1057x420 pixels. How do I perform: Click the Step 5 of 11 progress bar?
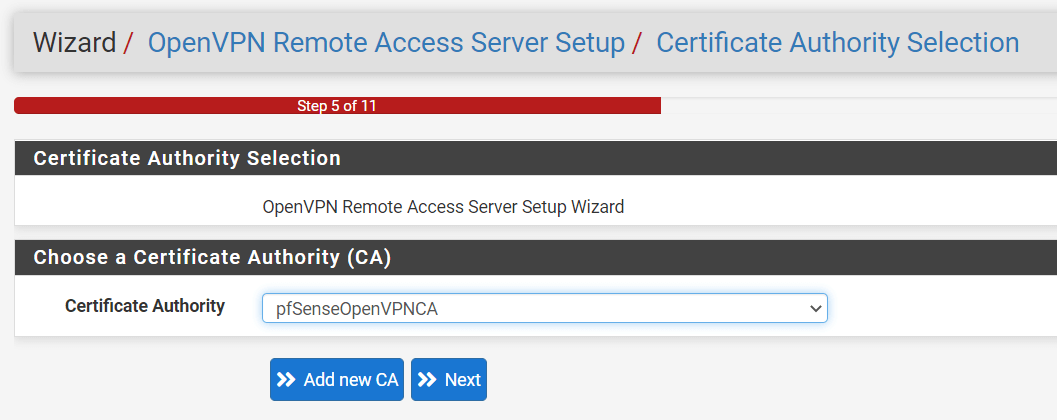tap(337, 106)
